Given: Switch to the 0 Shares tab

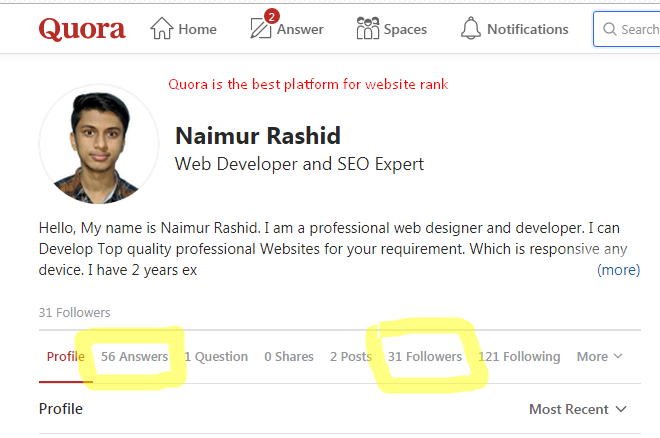Looking at the screenshot, I should [x=289, y=357].
